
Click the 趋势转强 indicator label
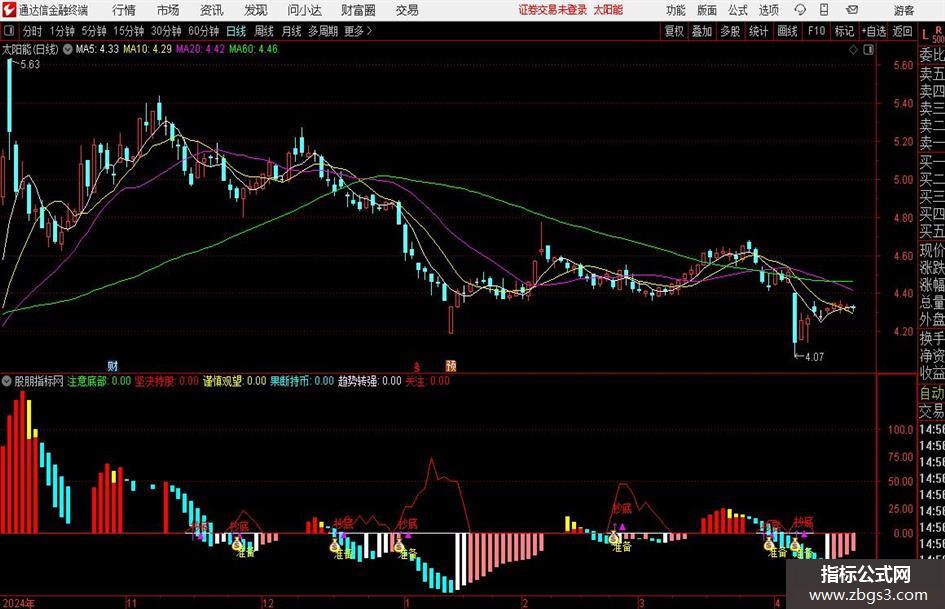pos(369,381)
